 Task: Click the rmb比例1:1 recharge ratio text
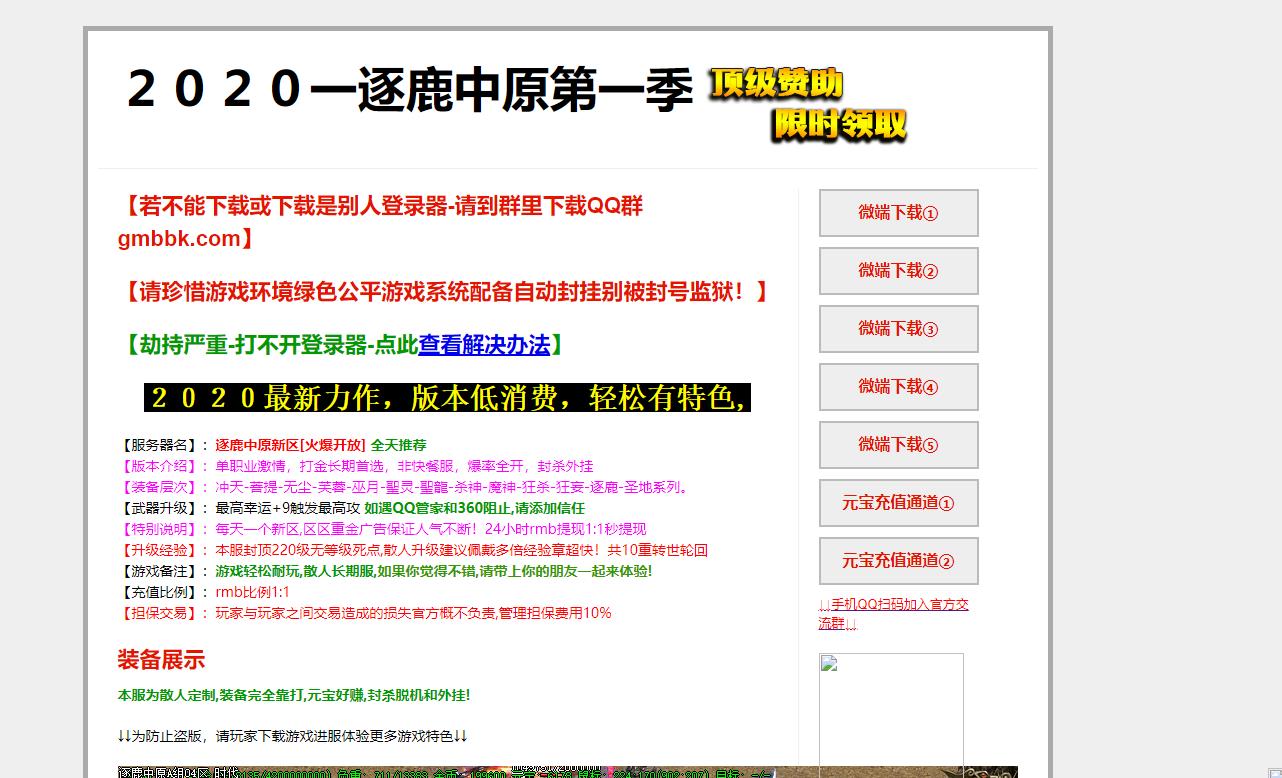click(252, 592)
